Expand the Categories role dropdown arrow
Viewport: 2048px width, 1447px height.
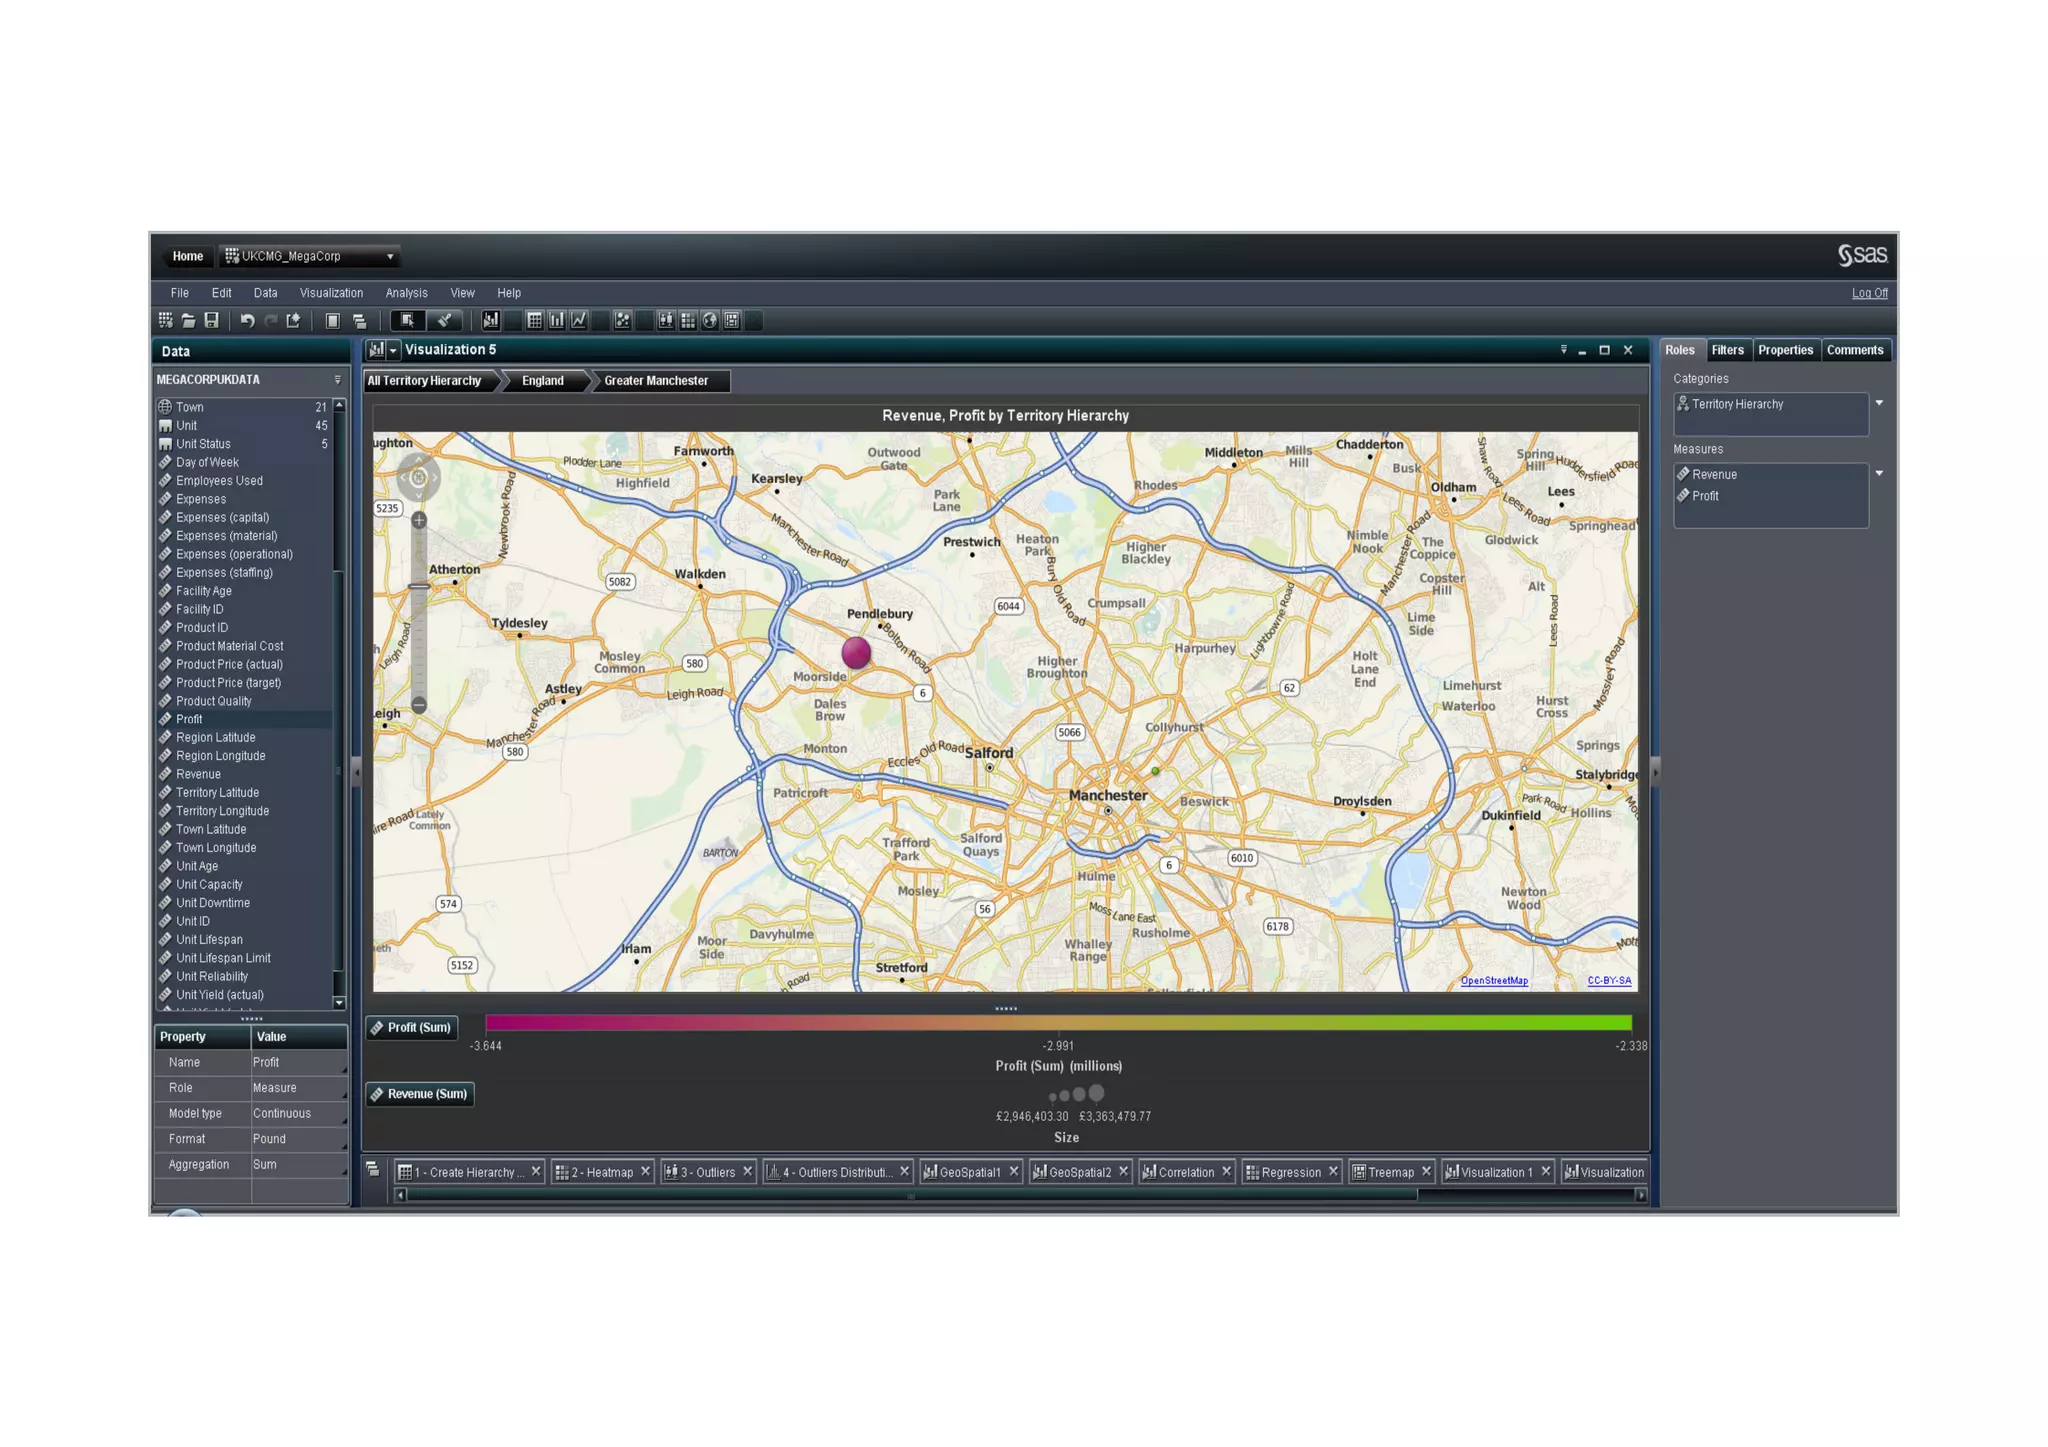pyautogui.click(x=1879, y=404)
